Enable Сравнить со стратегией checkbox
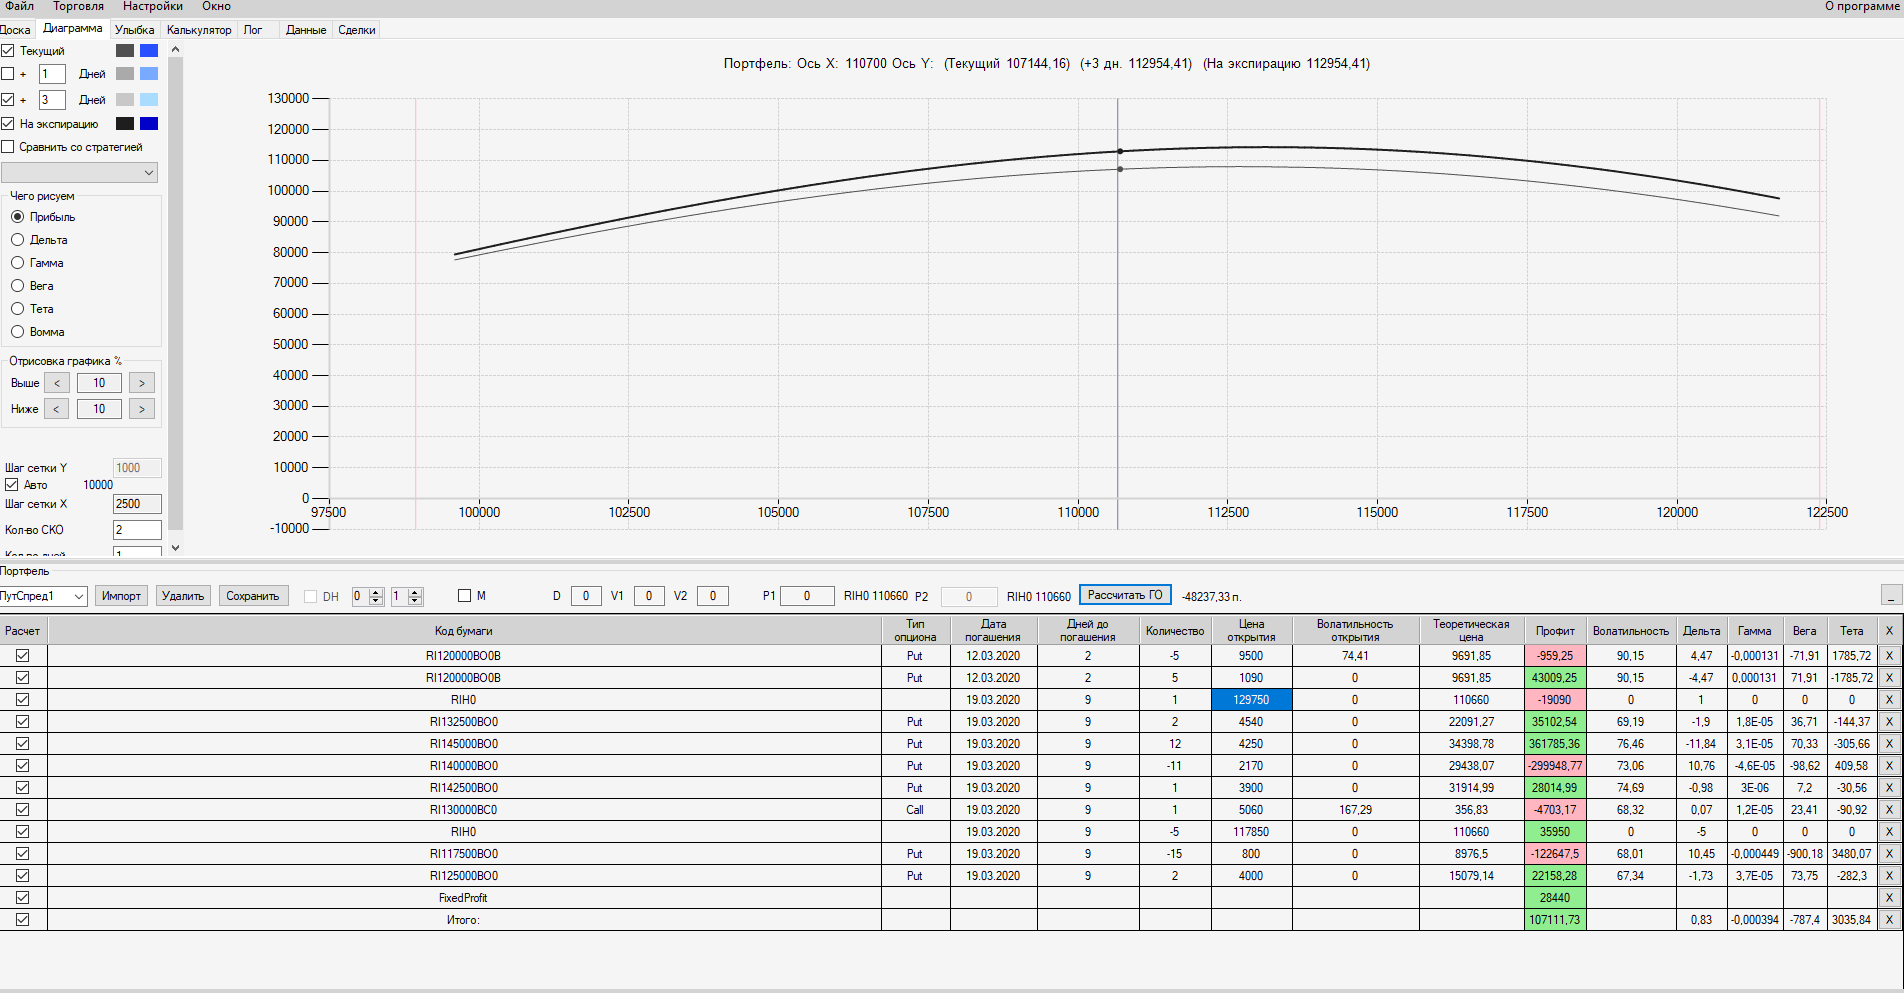The image size is (1904, 993). (x=8, y=147)
